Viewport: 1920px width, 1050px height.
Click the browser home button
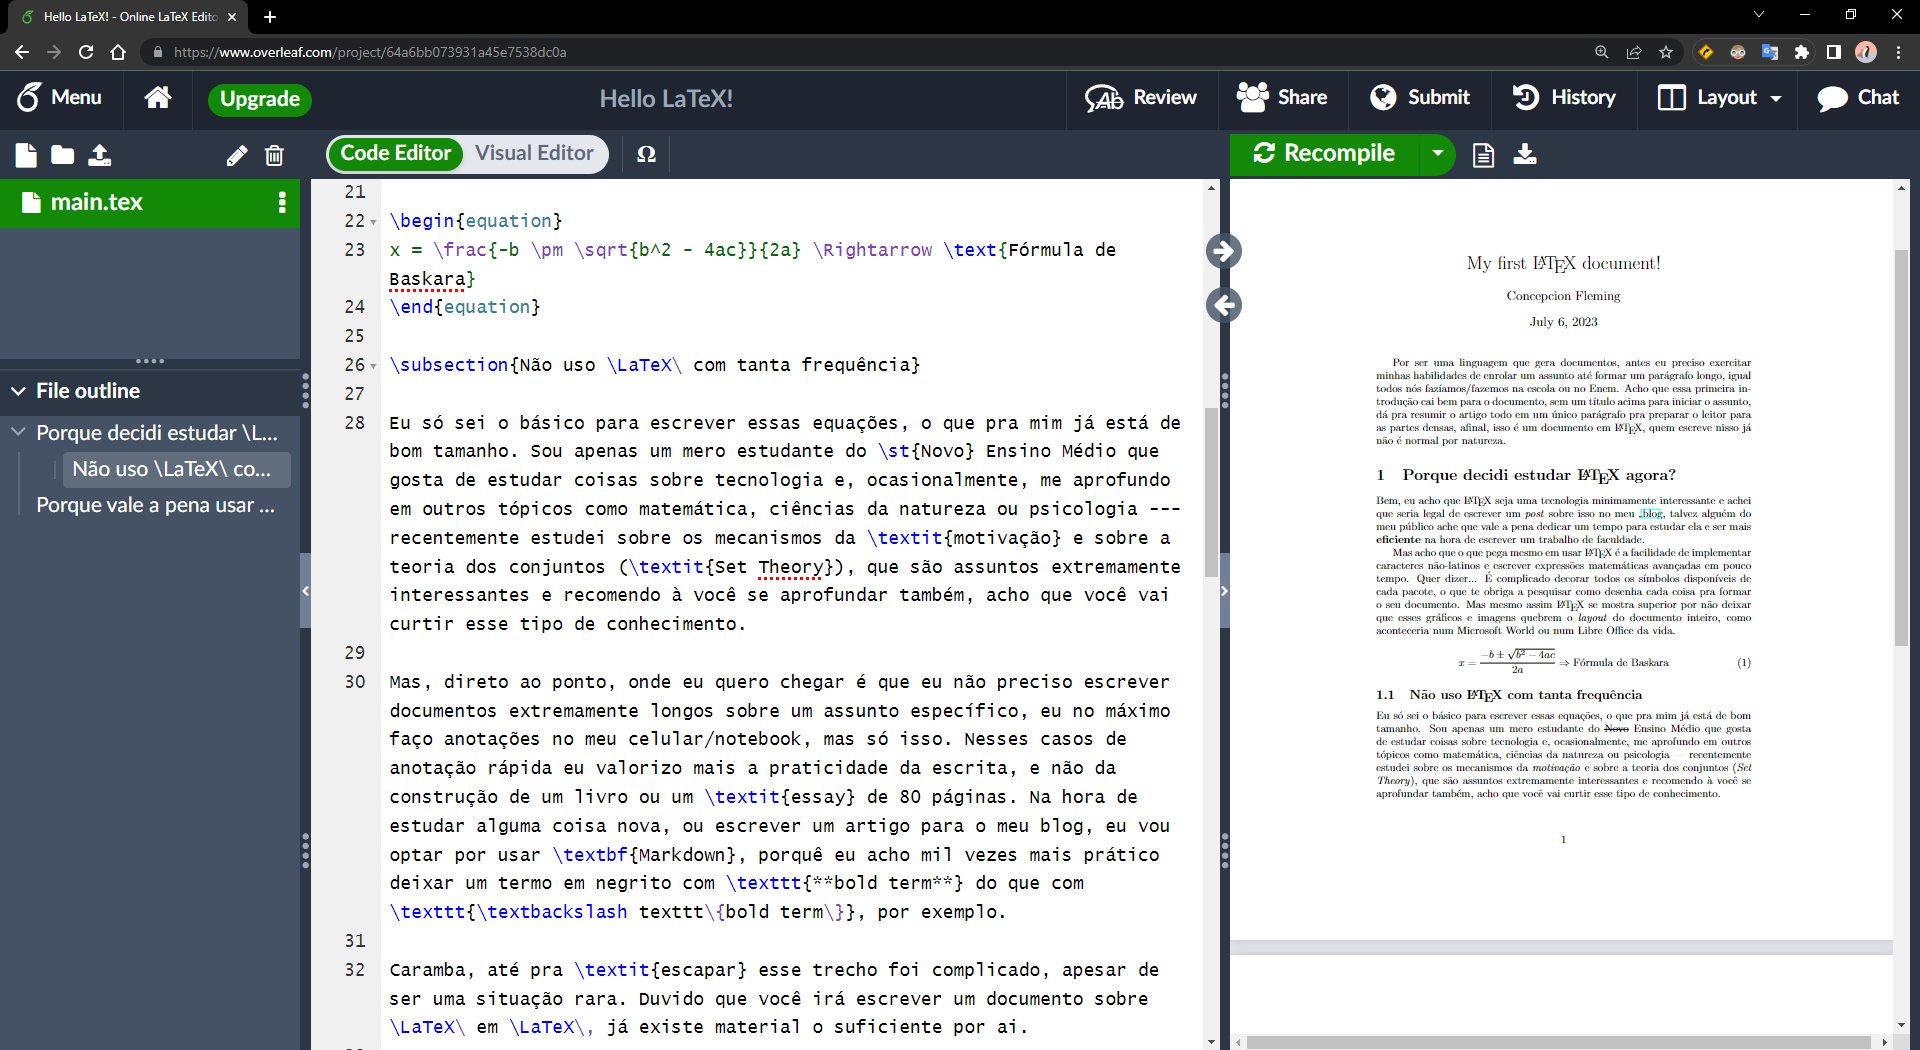pyautogui.click(x=118, y=52)
